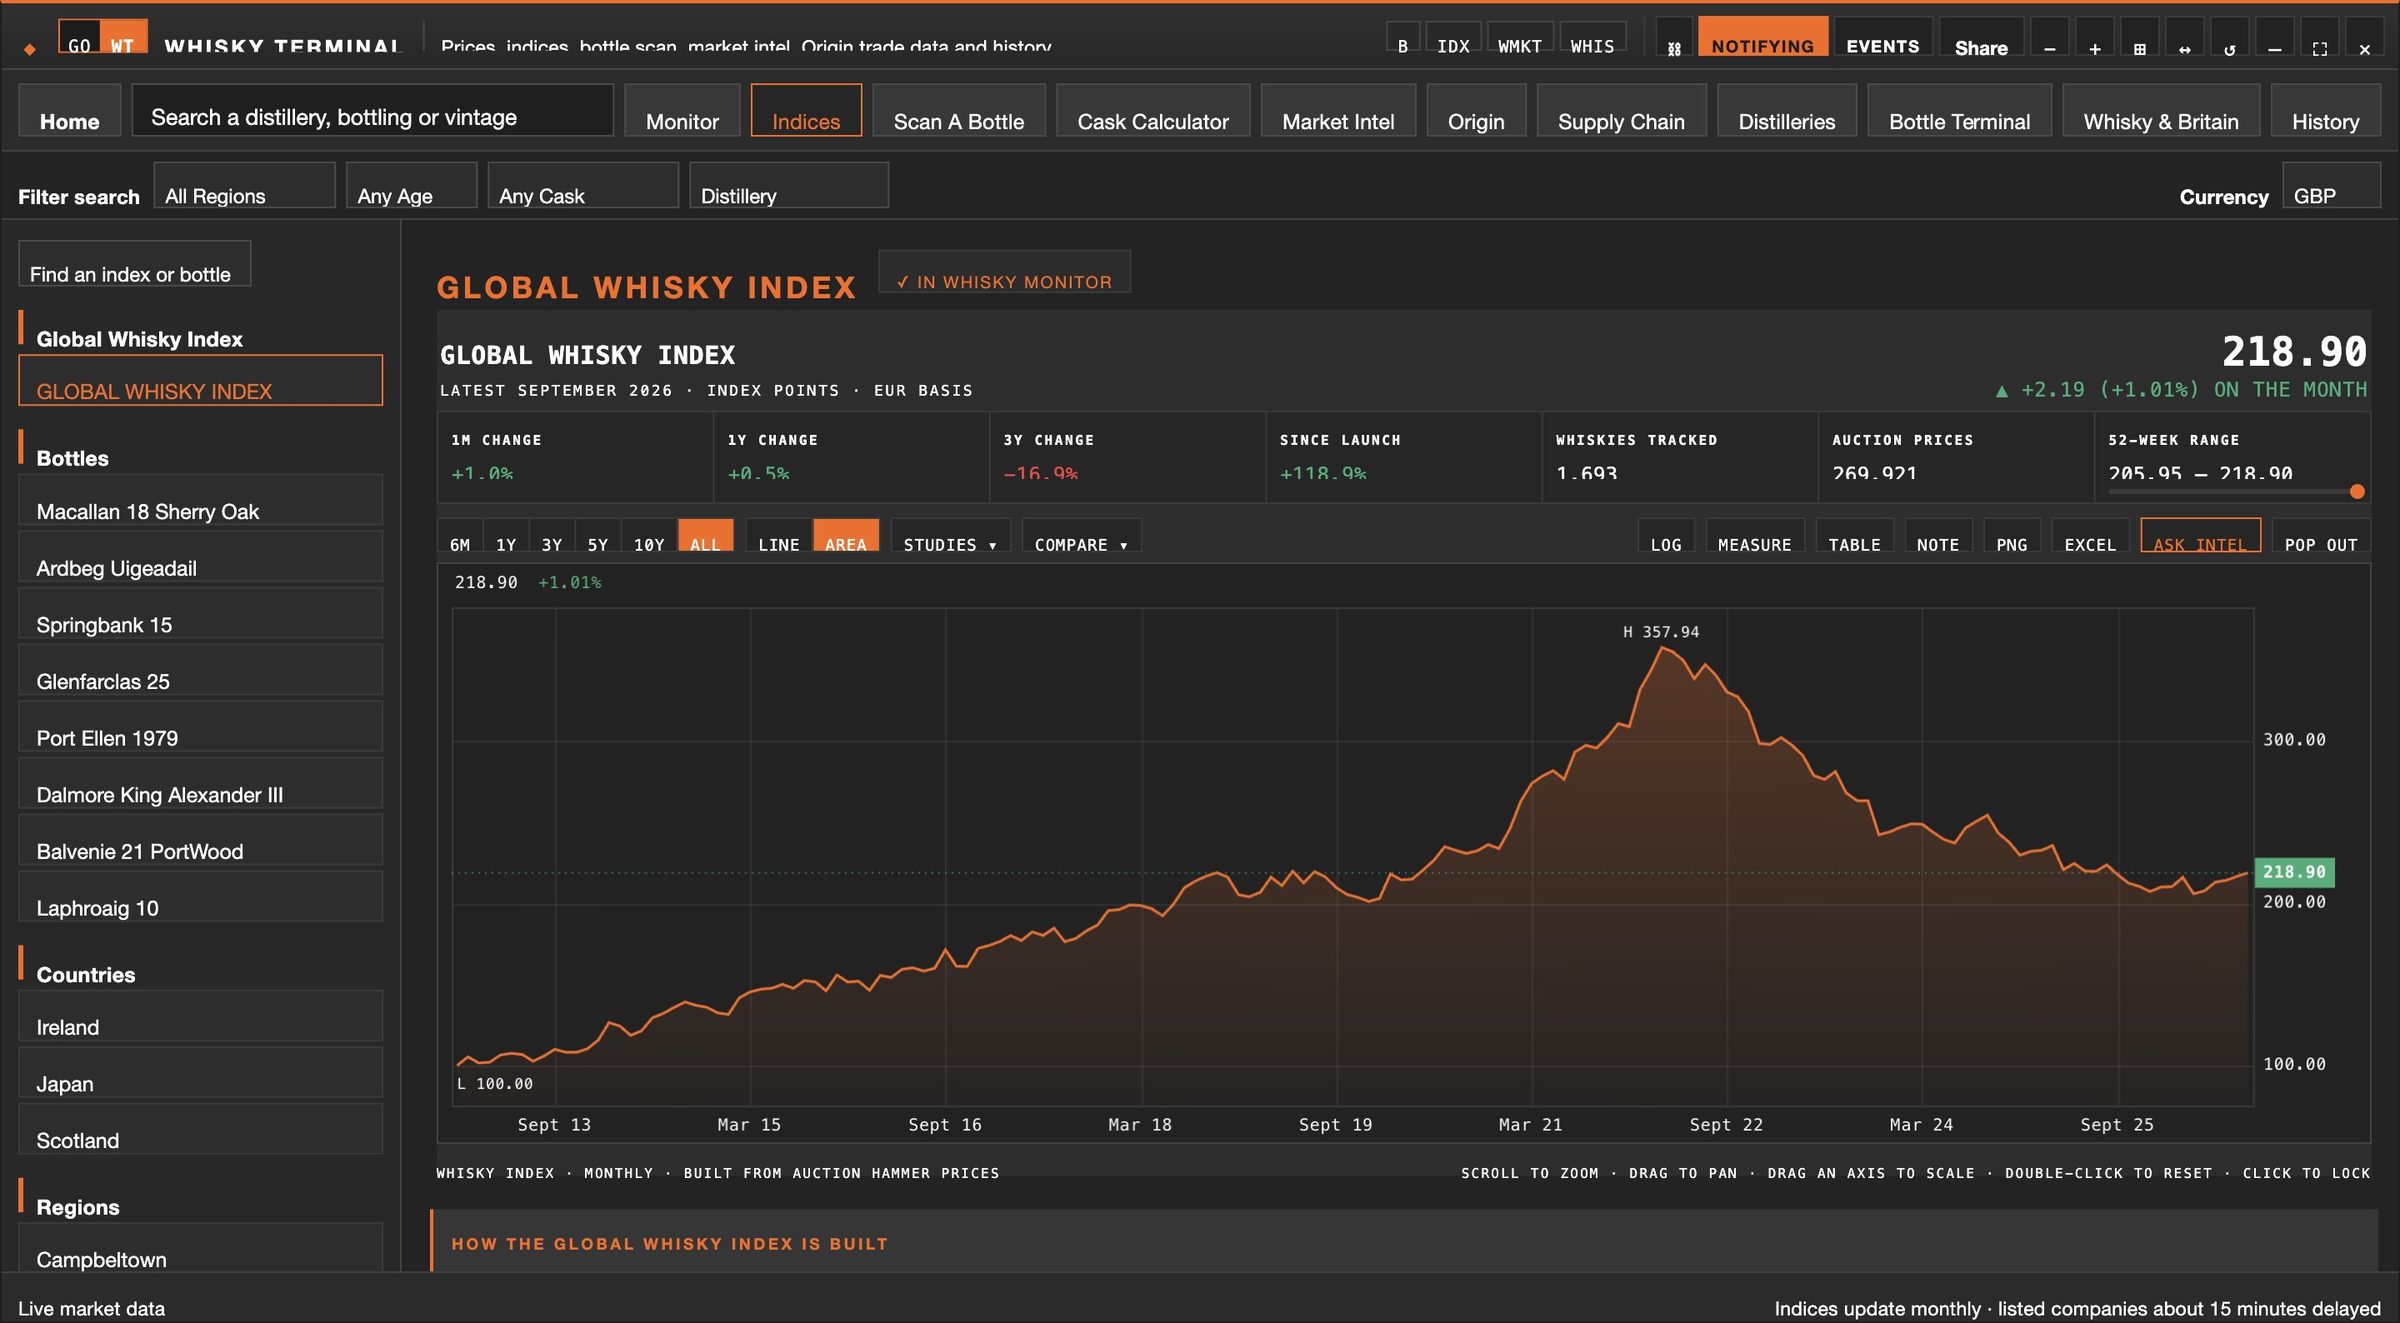
Task: Select Macallan 18 Sherry Oak bottle
Action: pos(201,500)
